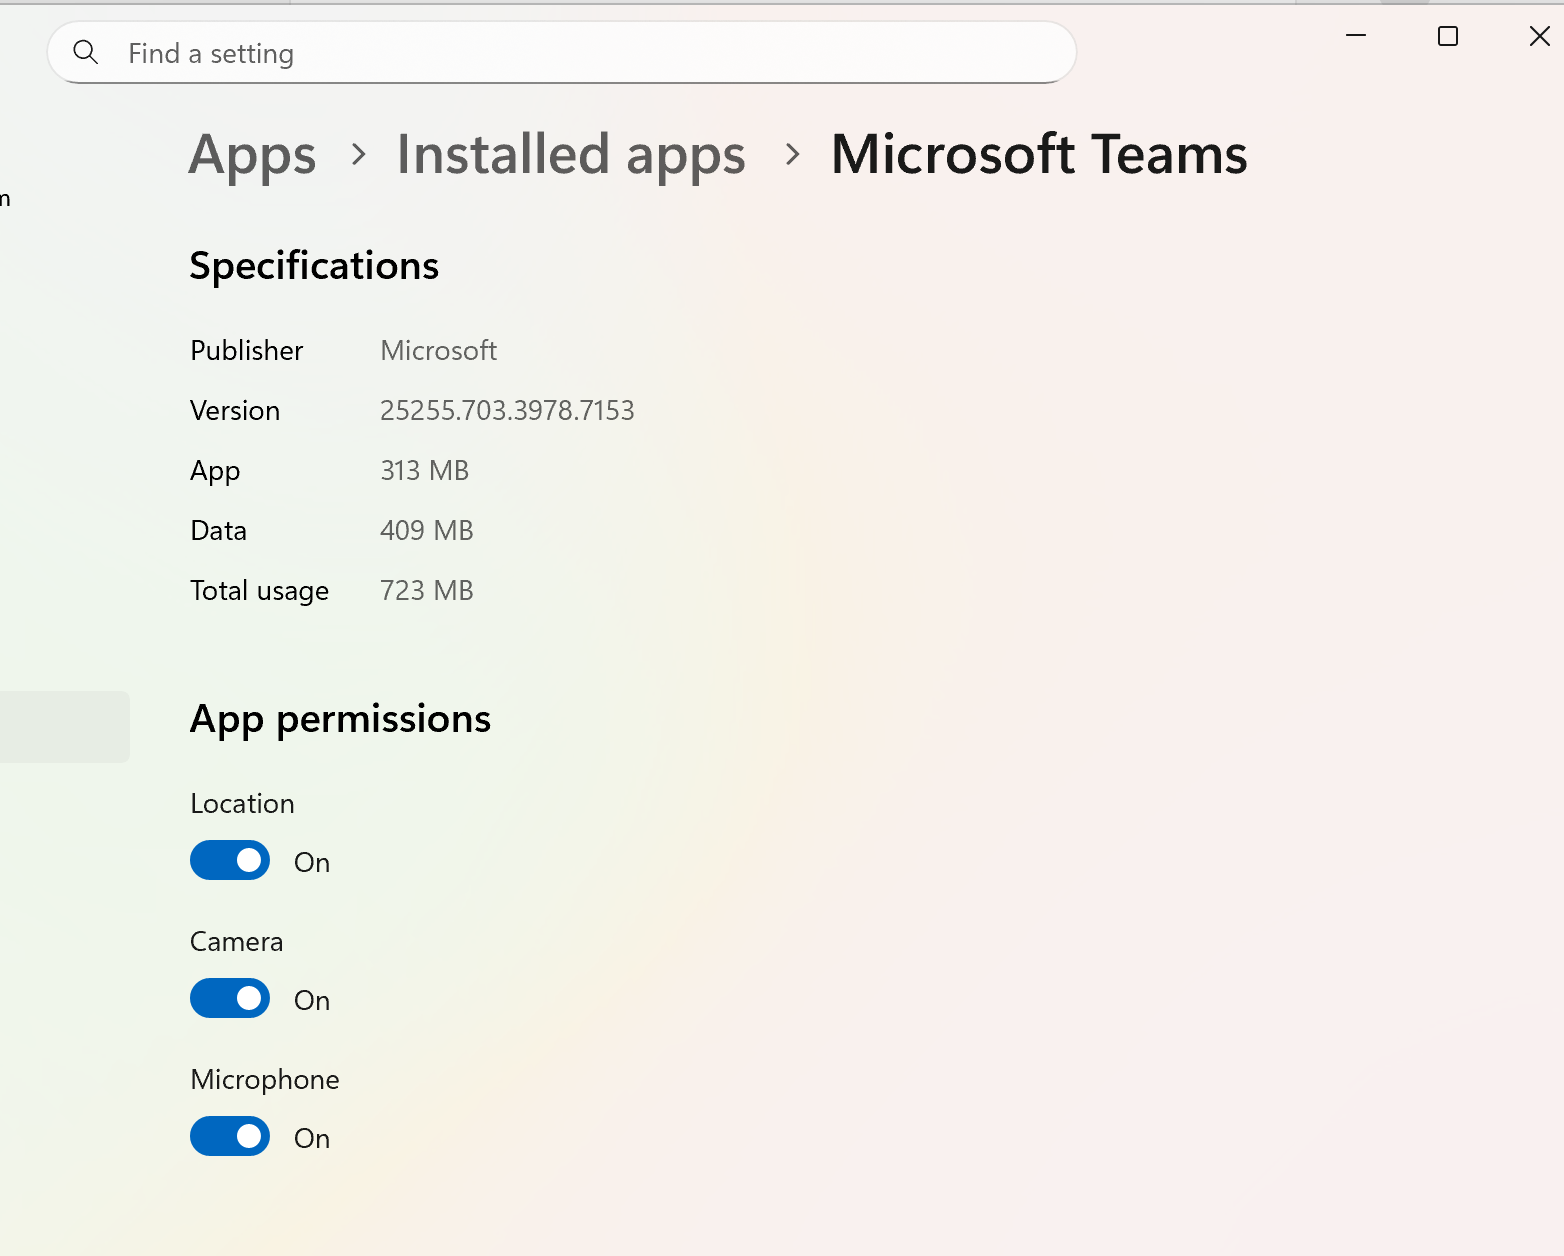Click the Version label

coord(235,411)
